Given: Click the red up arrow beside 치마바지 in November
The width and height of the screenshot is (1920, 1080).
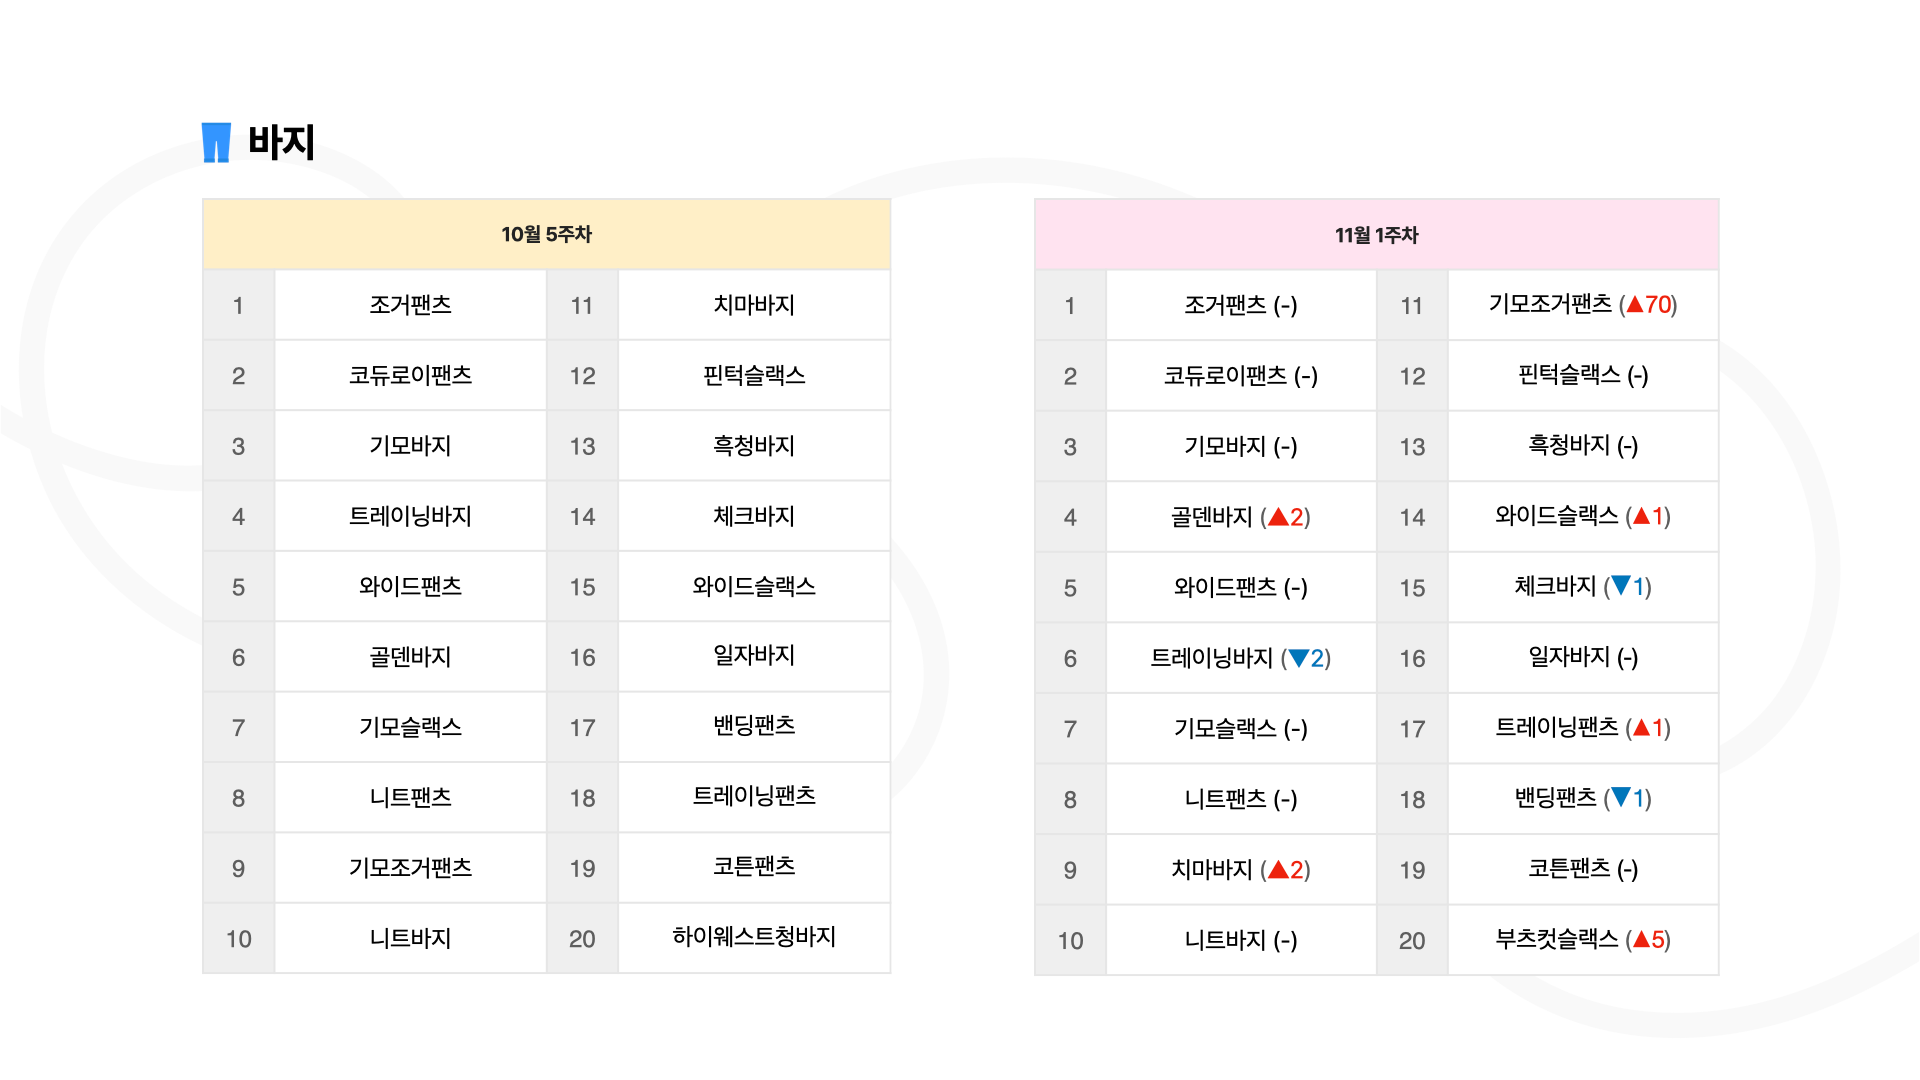Looking at the screenshot, I should click(x=1278, y=870).
